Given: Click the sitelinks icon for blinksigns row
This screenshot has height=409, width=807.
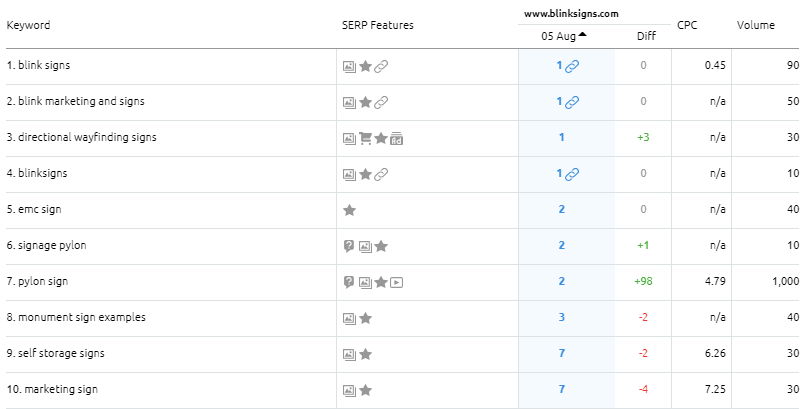Looking at the screenshot, I should [381, 174].
